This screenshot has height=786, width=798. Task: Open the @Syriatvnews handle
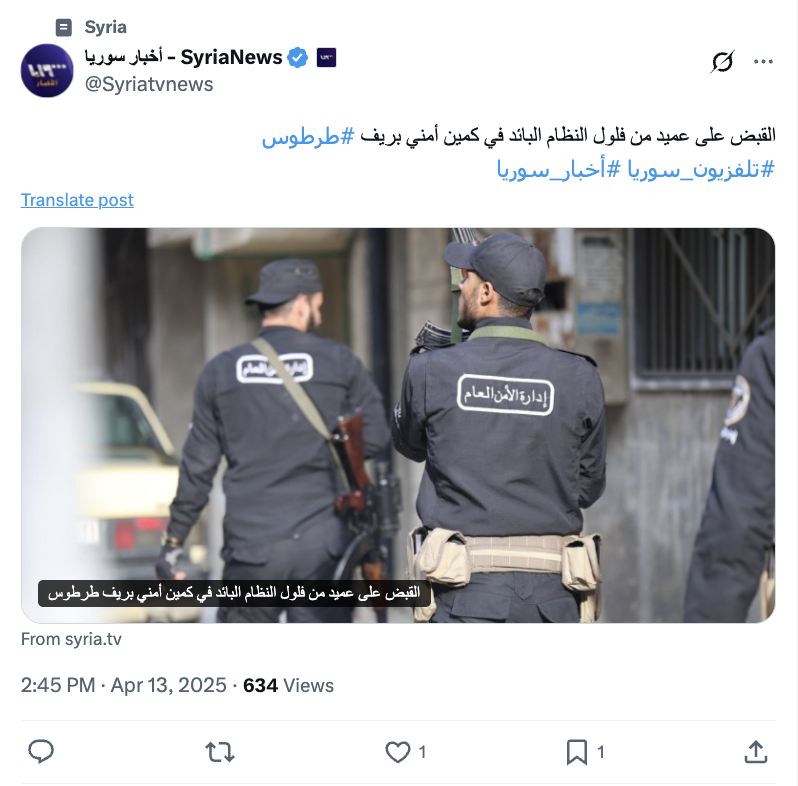tap(149, 84)
